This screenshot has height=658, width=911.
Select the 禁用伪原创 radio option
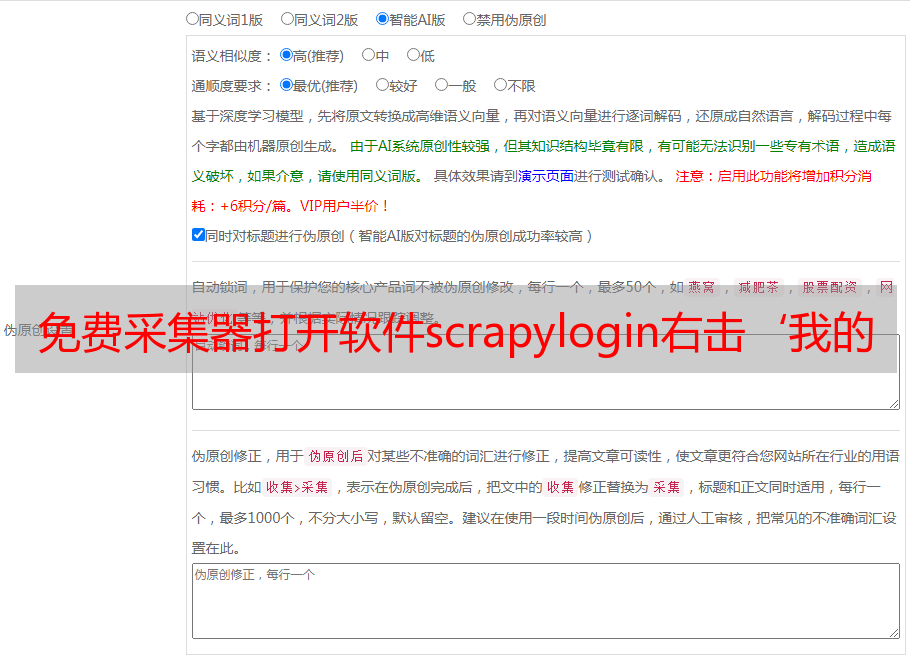[x=469, y=19]
